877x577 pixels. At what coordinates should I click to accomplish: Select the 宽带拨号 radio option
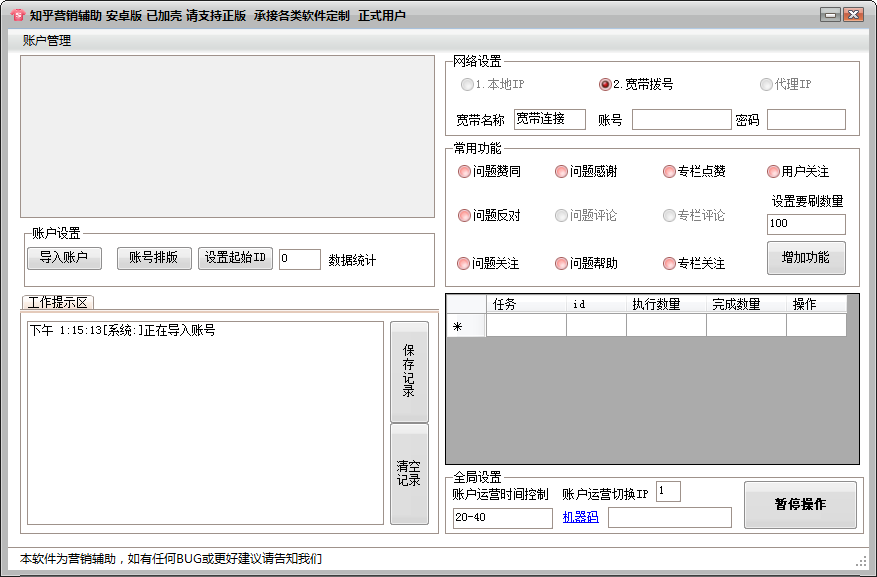pyautogui.click(x=605, y=85)
